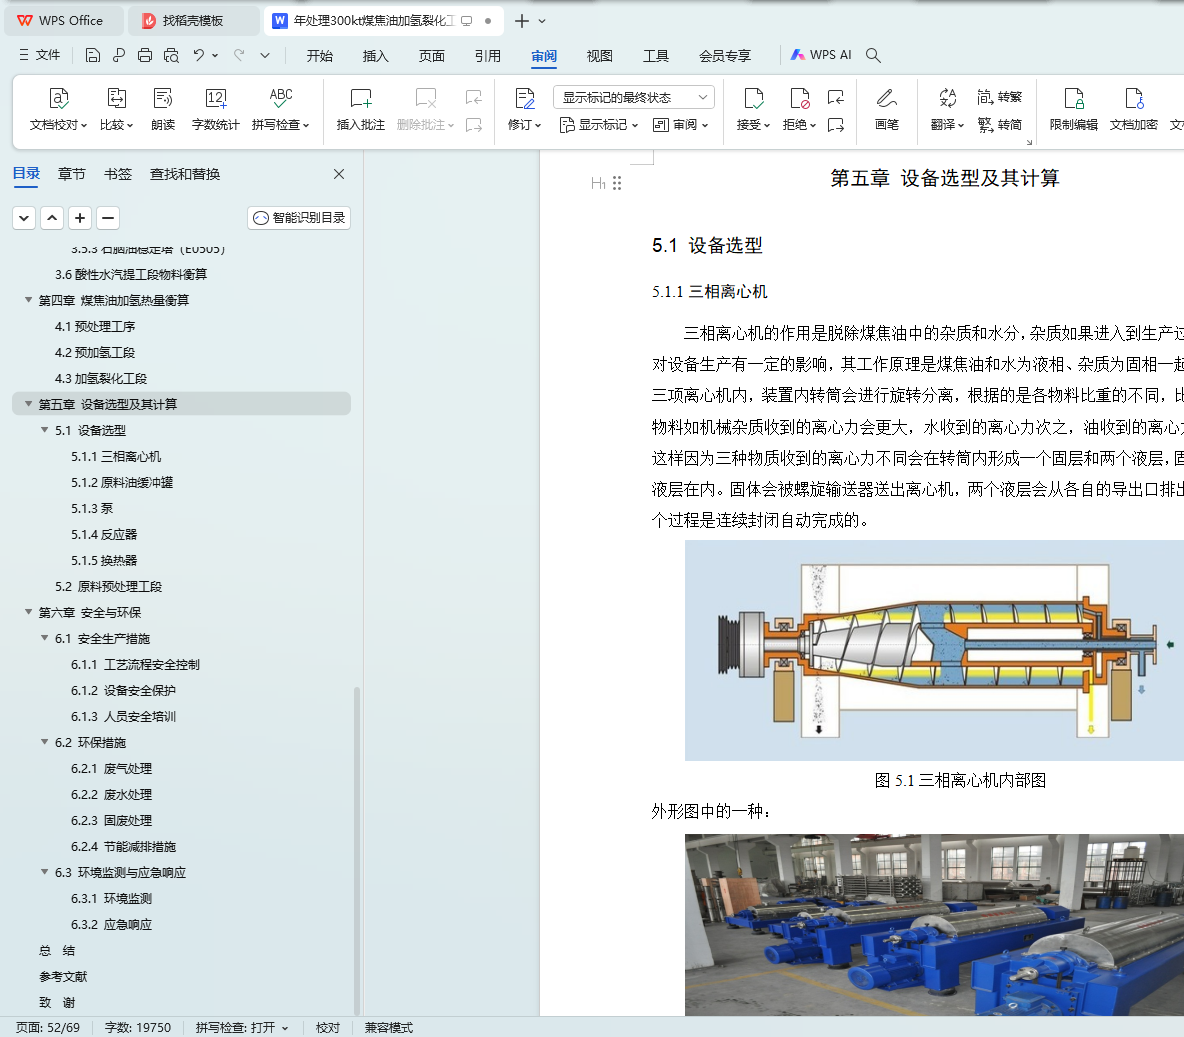Start 朗读 read-aloud tool
This screenshot has width=1184, height=1037.
pyautogui.click(x=162, y=109)
